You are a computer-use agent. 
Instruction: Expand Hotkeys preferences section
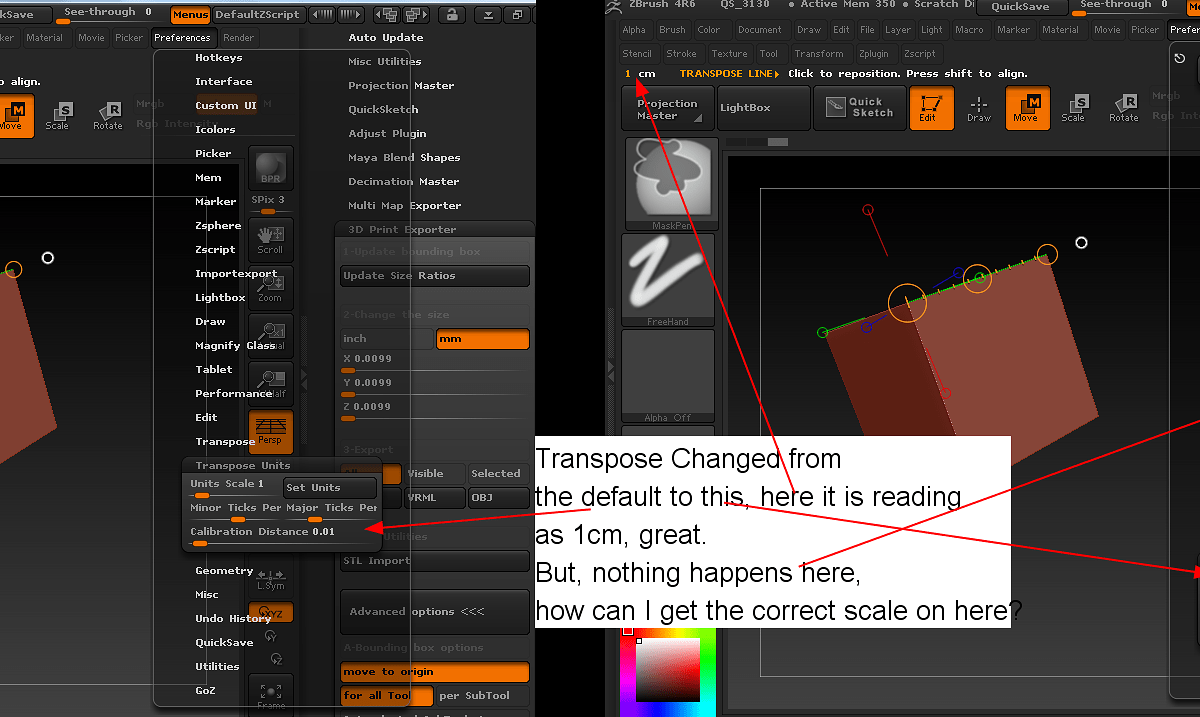pos(218,58)
